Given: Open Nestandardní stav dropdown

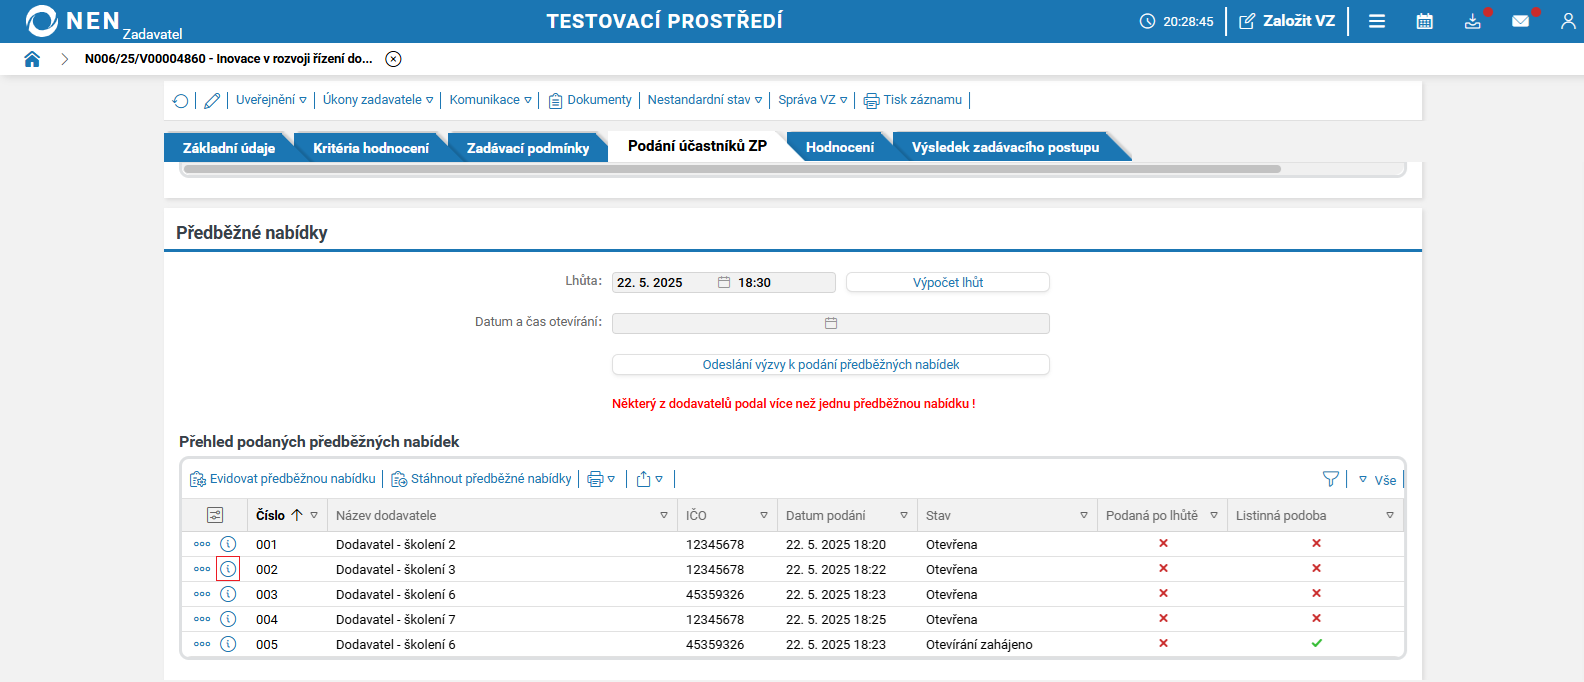Looking at the screenshot, I should click(x=705, y=100).
